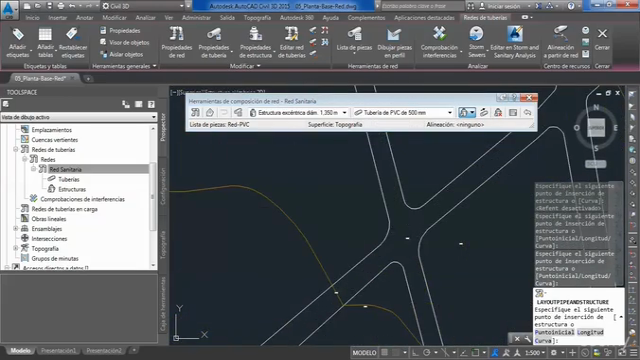The height and width of the screenshot is (360, 640).
Task: Click delete pipe network object icon
Action: (x=498, y=112)
